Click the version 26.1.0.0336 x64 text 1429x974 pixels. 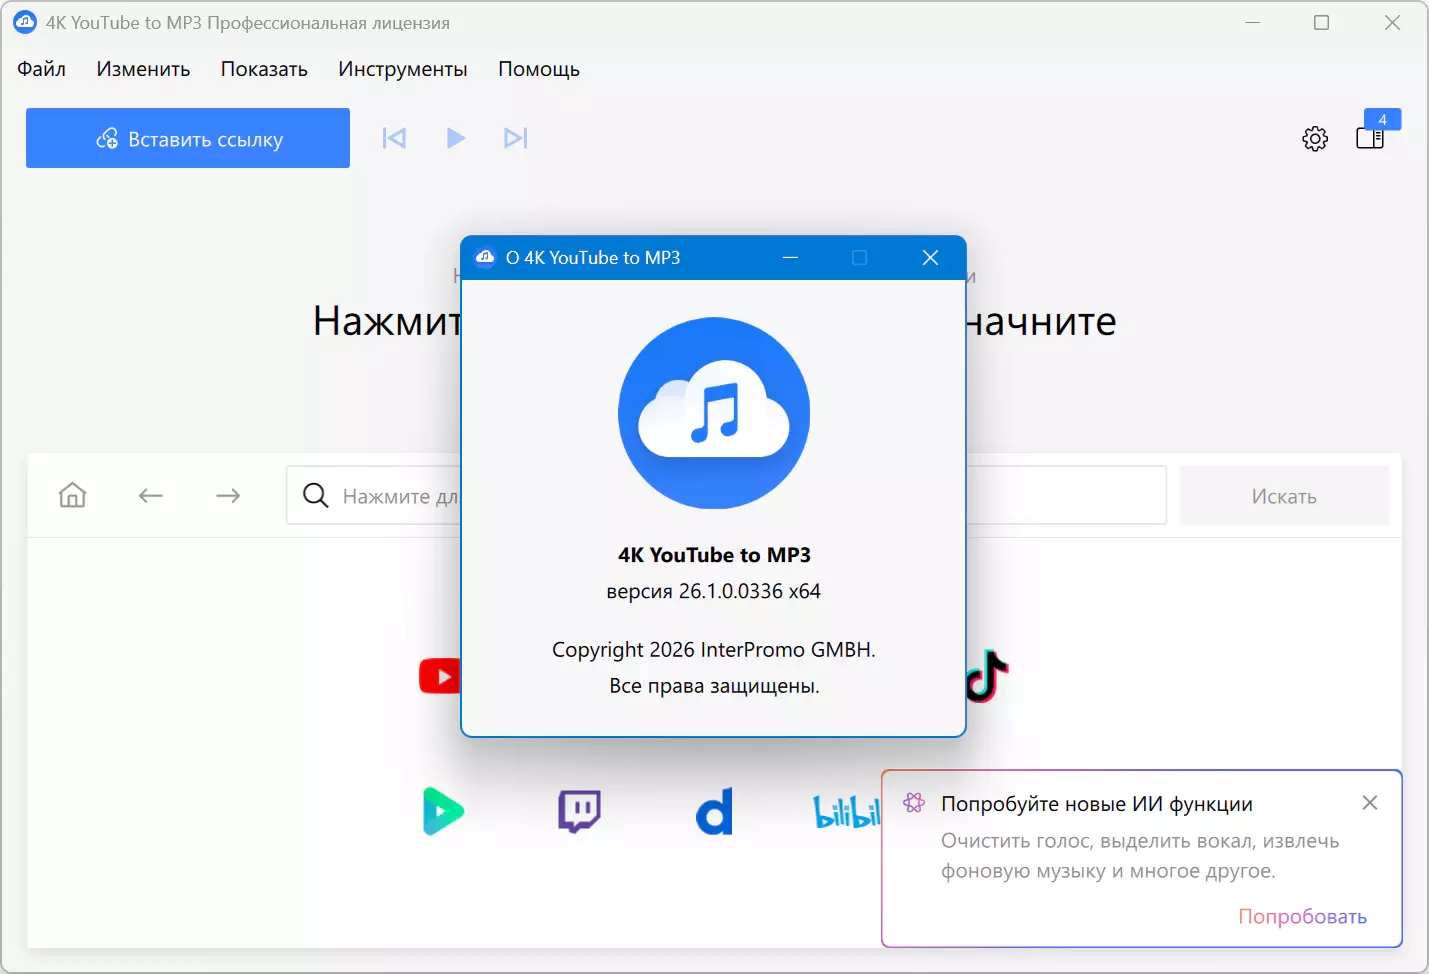[714, 591]
